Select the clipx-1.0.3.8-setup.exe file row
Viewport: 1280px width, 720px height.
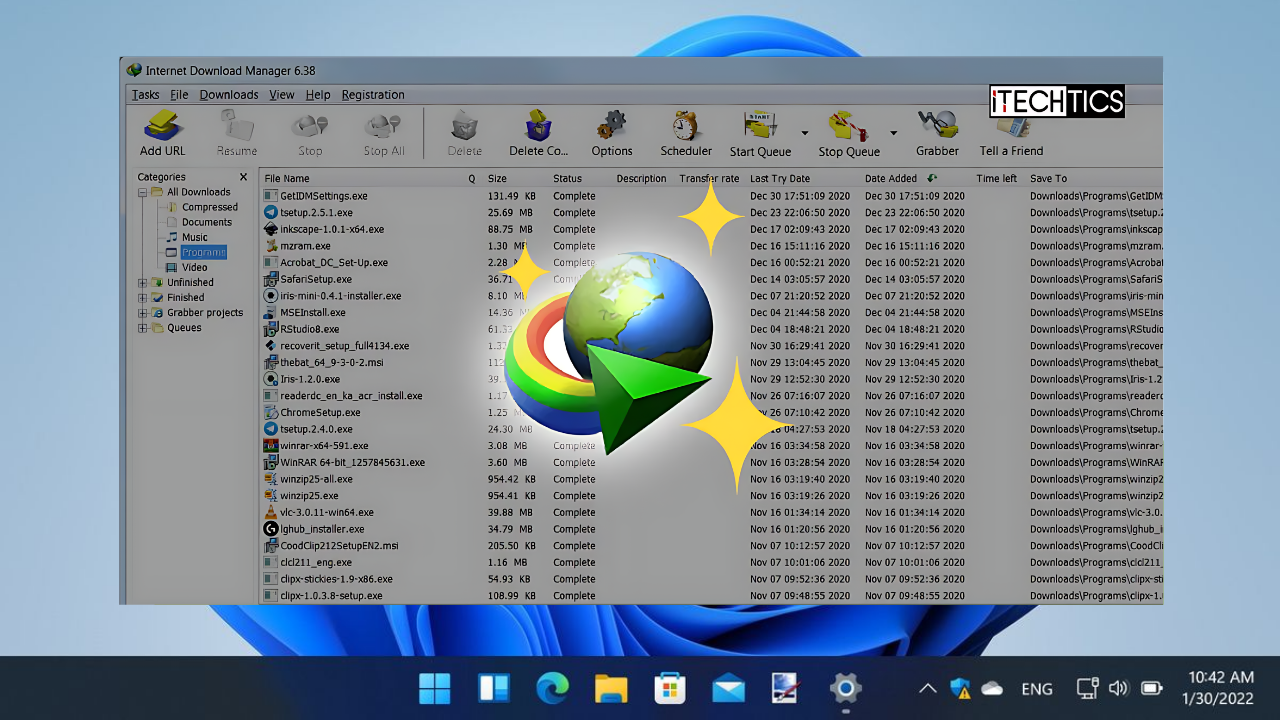(711, 595)
